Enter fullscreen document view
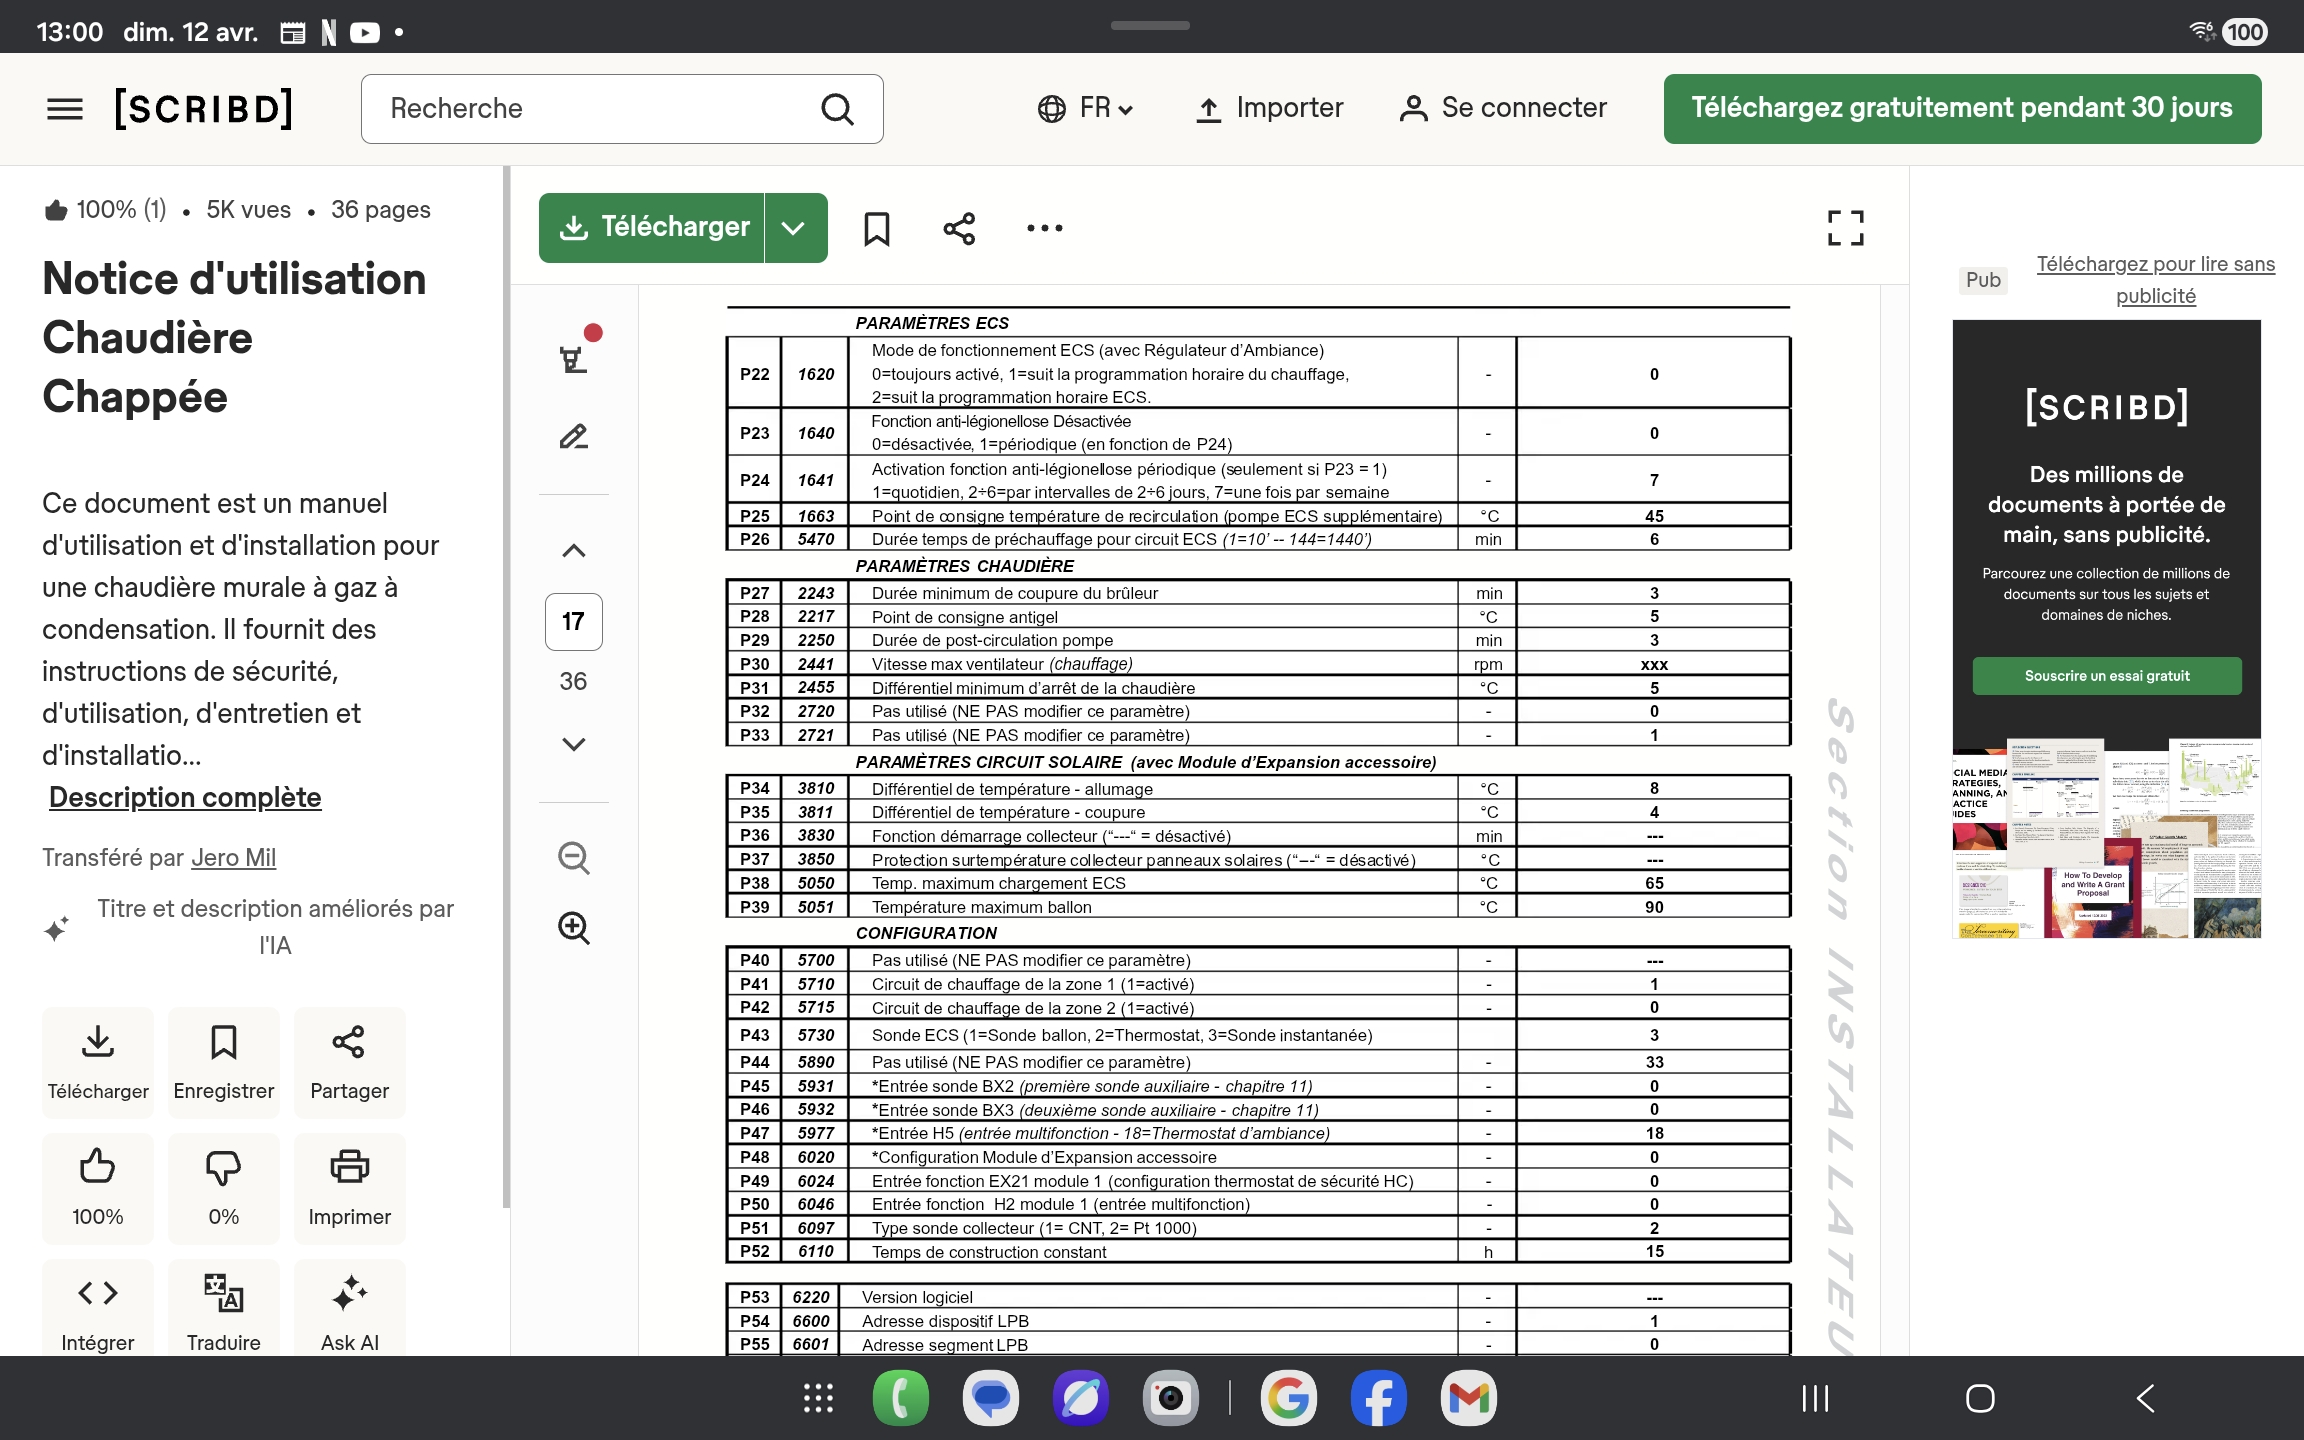Viewport: 2304px width, 1440px height. pyautogui.click(x=1845, y=228)
